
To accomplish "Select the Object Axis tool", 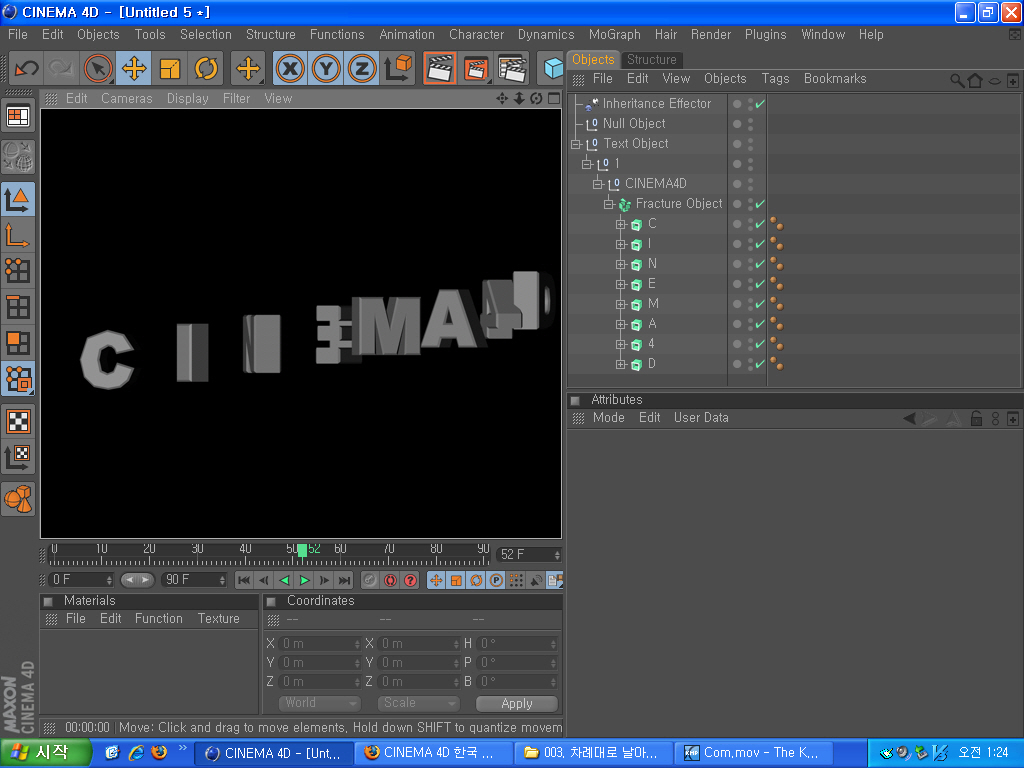I will 18,235.
